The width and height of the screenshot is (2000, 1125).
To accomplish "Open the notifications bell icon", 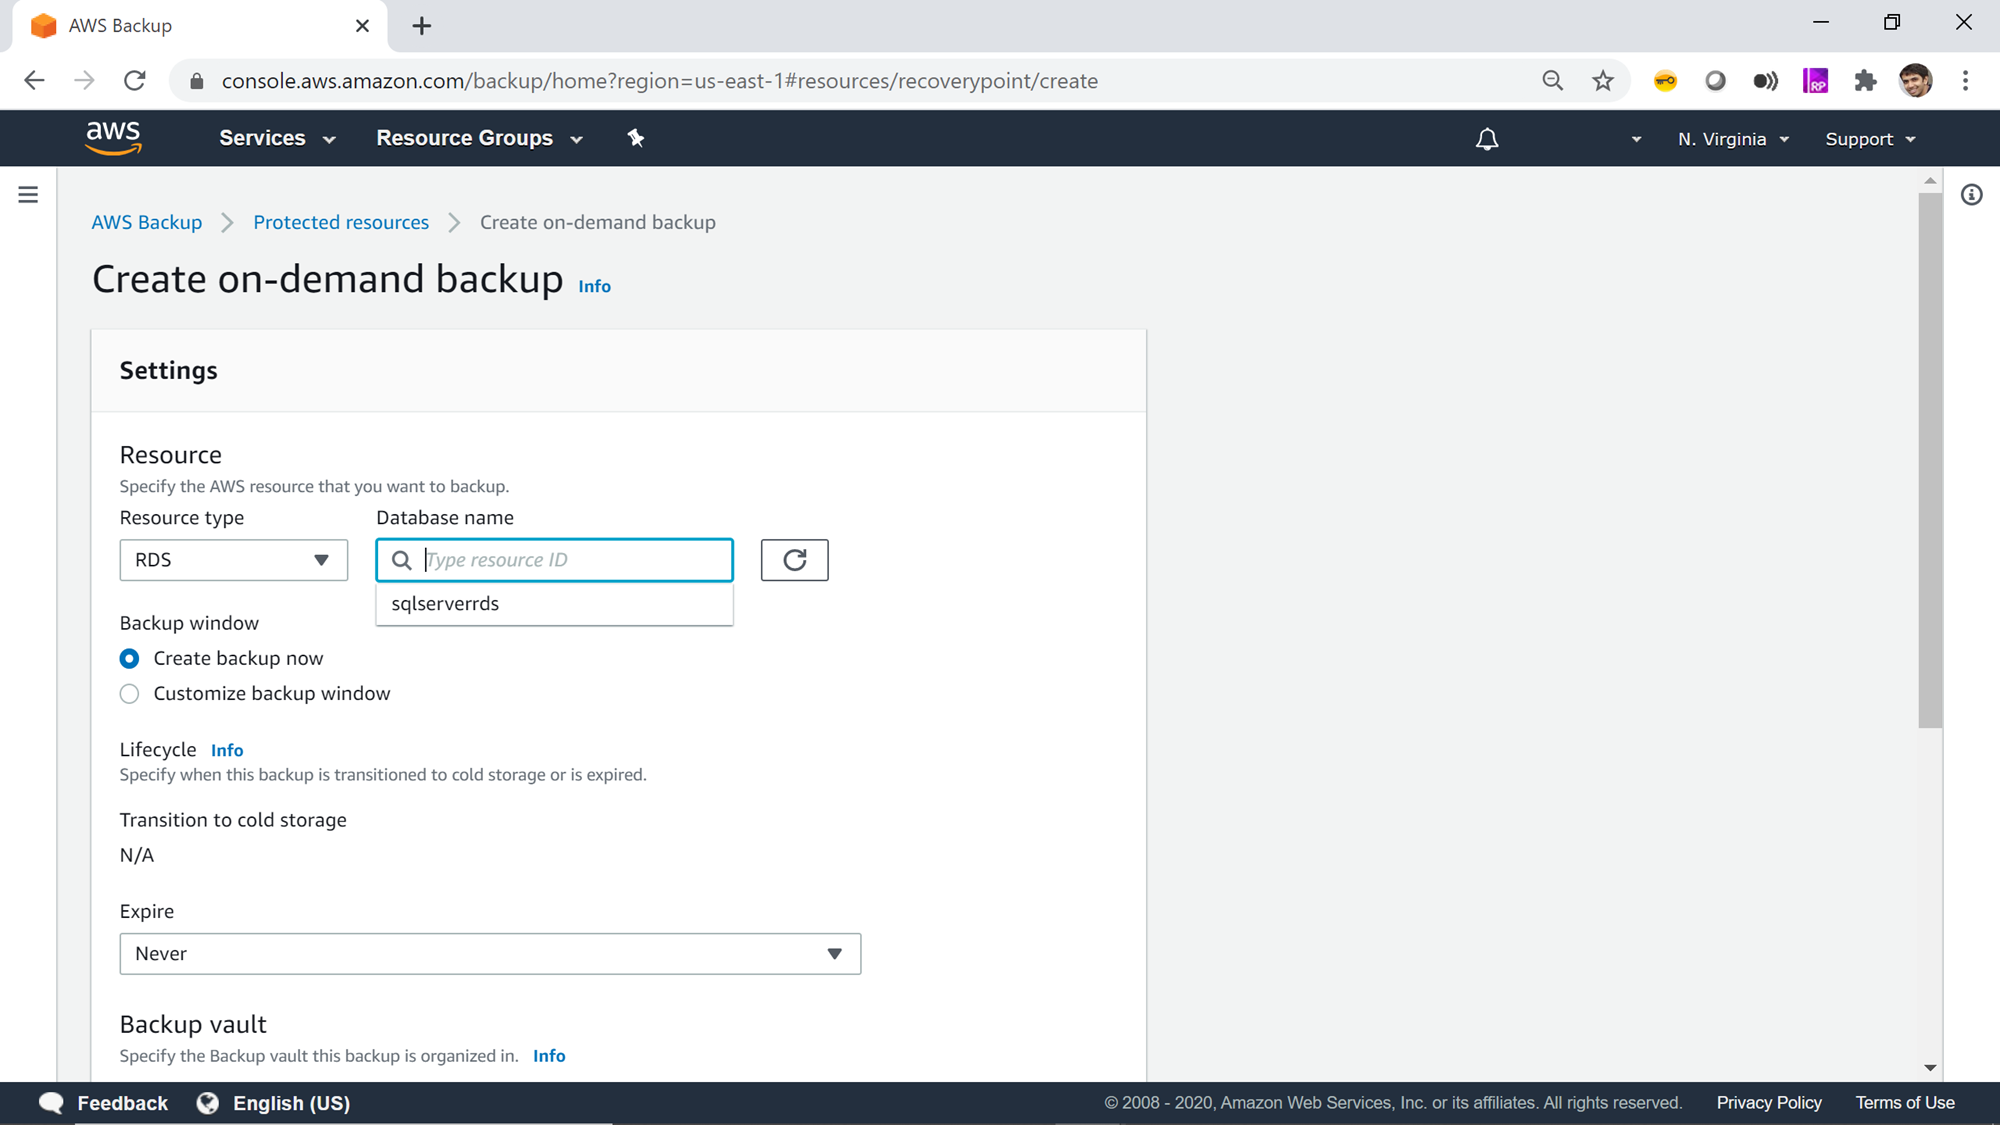I will click(1487, 139).
